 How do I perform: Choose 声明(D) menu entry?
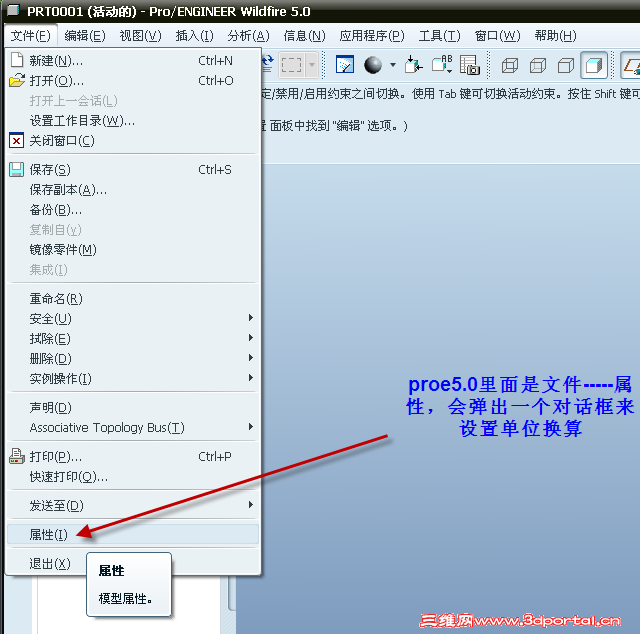click(133, 407)
